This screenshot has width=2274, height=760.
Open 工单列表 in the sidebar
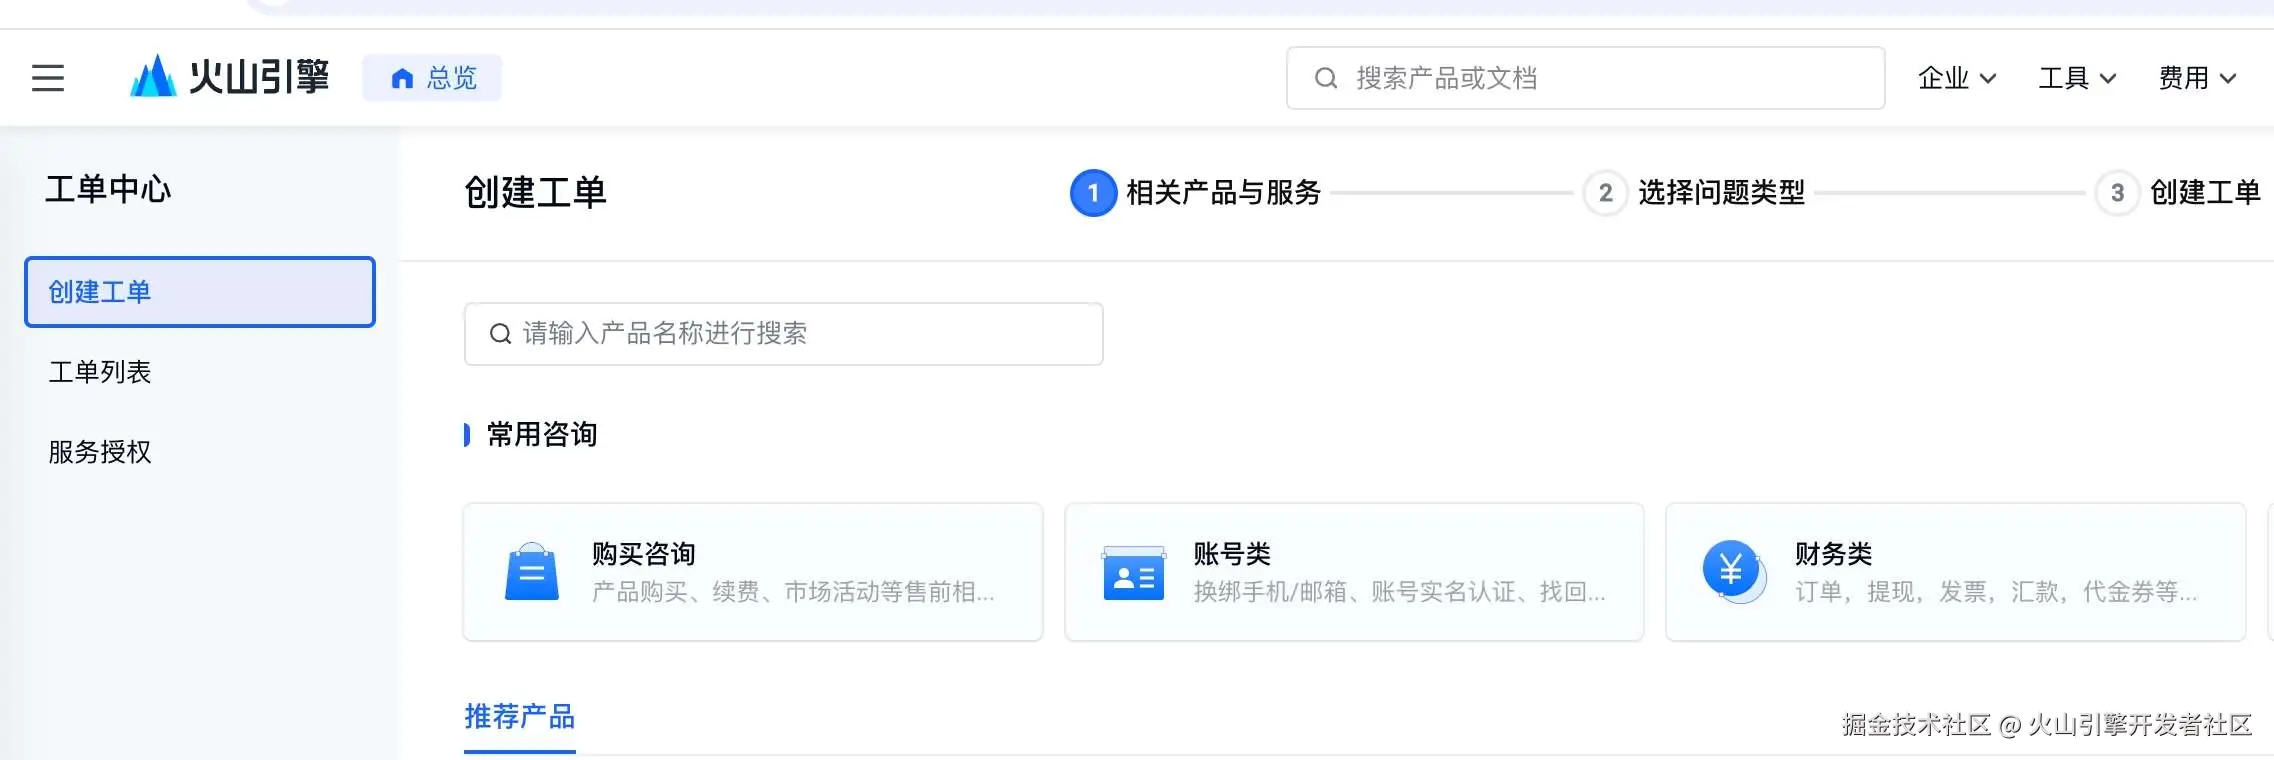click(x=100, y=372)
